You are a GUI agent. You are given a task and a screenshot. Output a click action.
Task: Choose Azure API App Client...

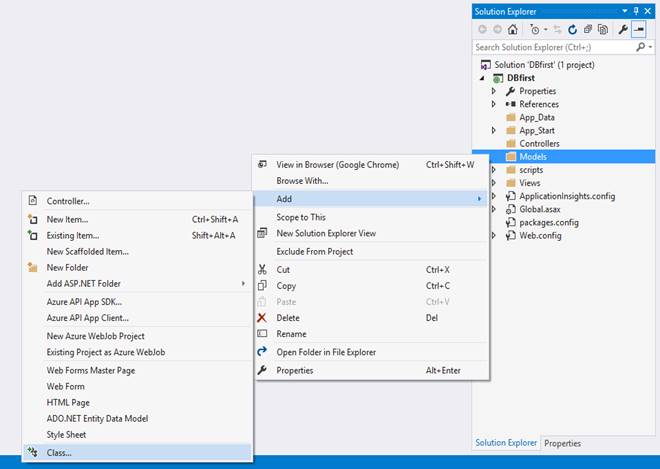point(137,318)
